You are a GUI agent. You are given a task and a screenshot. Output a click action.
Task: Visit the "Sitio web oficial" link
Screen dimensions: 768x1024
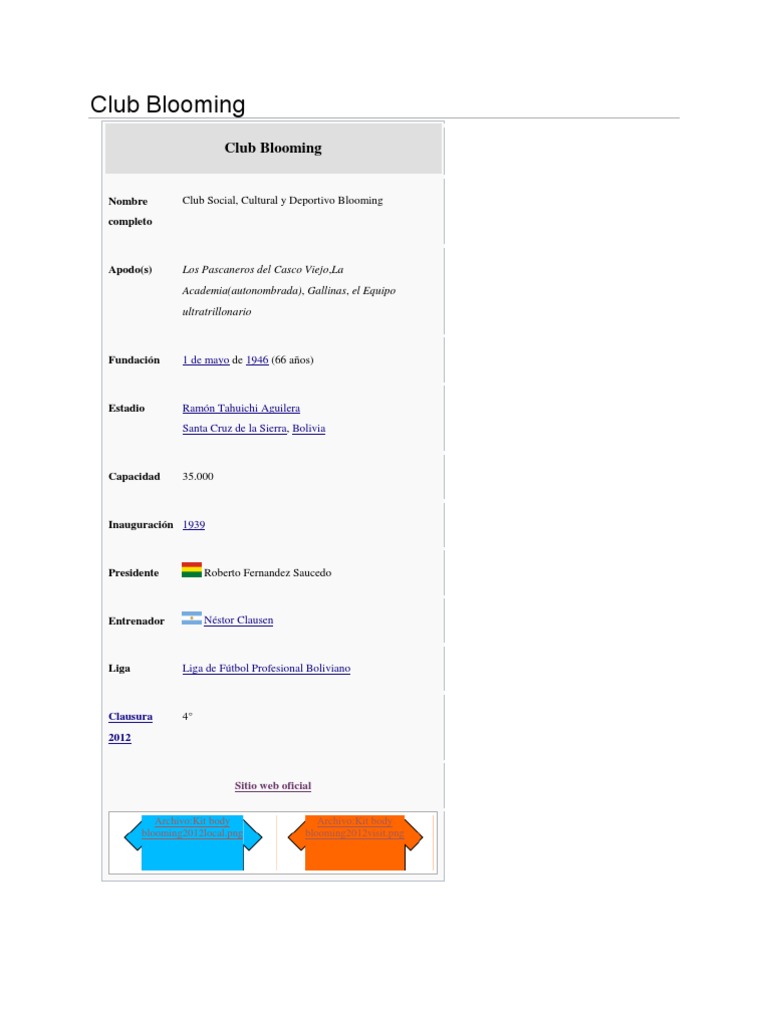[x=273, y=786]
